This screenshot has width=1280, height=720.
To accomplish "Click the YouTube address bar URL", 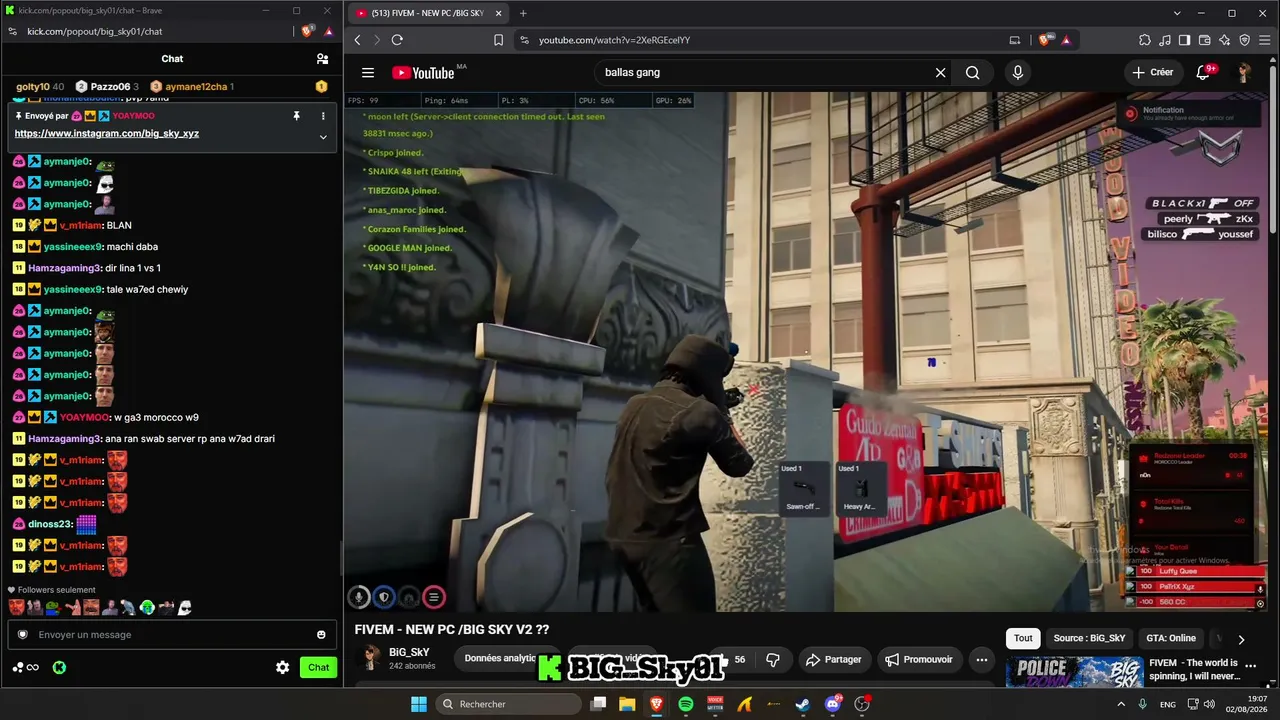I will point(614,40).
